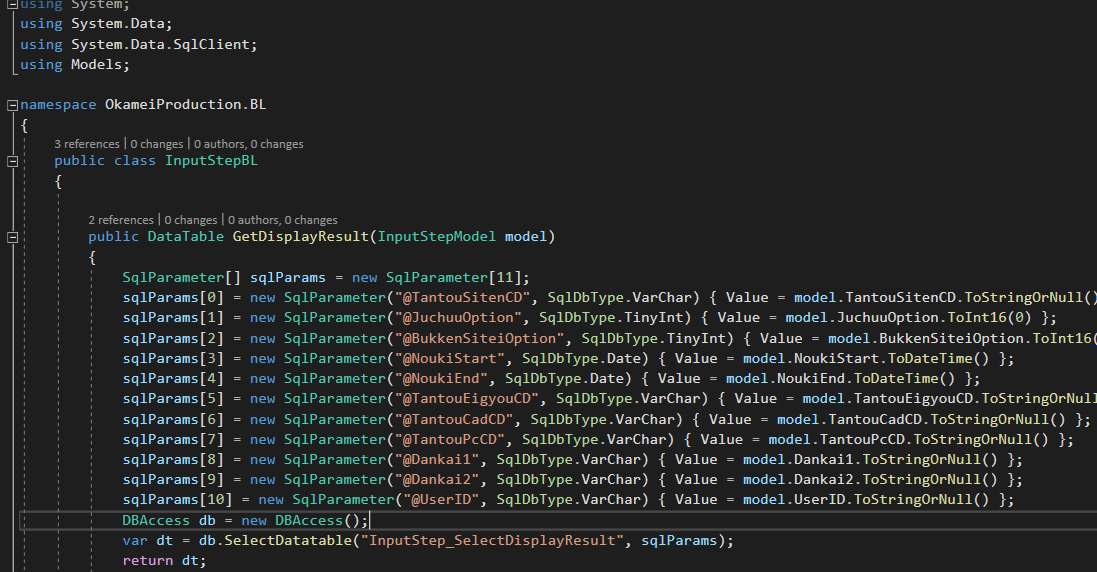
Task: Click '0 changes' CodeLens above class InputStepBL
Action: pyautogui.click(x=157, y=144)
